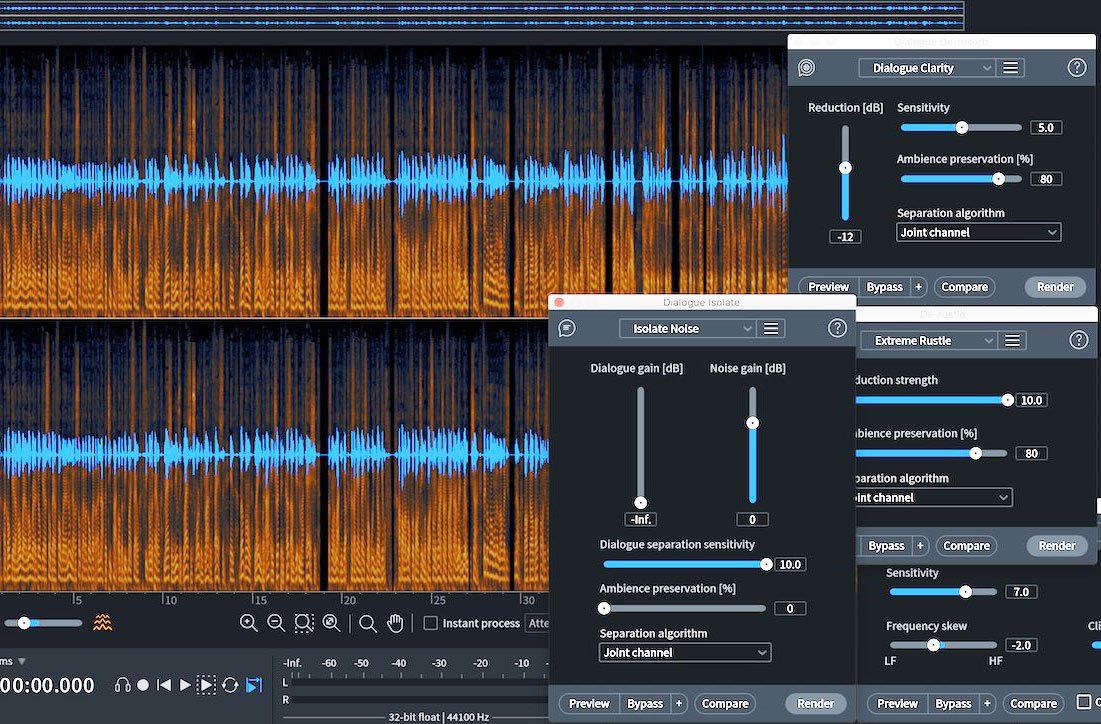Open preset menu in Dialogue De-reverb panel

[1011, 68]
